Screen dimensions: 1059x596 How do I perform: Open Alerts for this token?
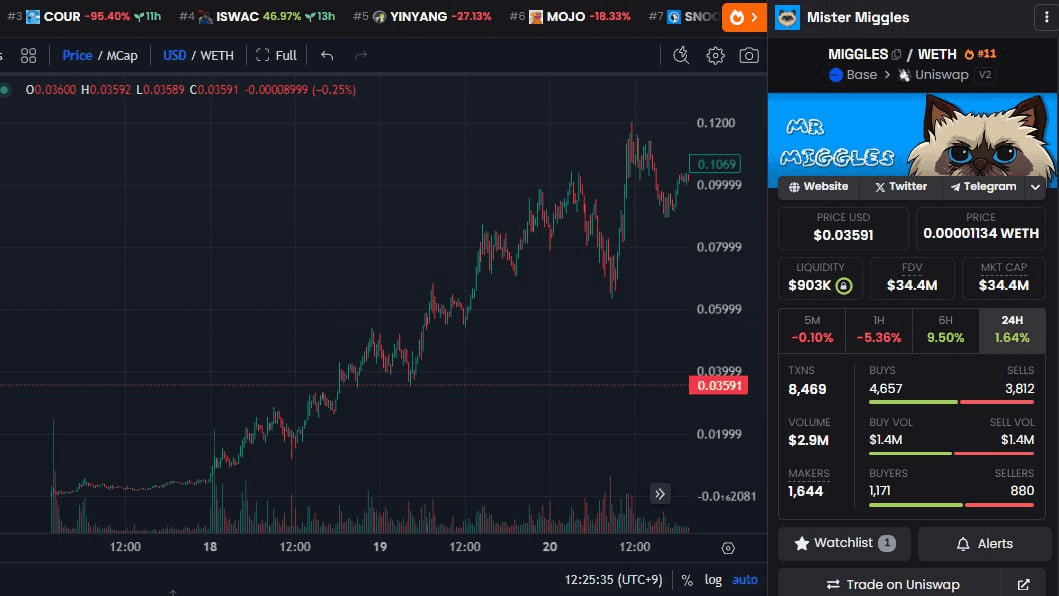(x=985, y=543)
